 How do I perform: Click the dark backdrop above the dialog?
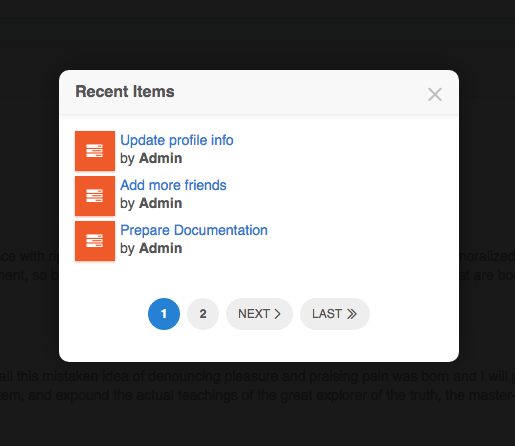click(x=257, y=40)
